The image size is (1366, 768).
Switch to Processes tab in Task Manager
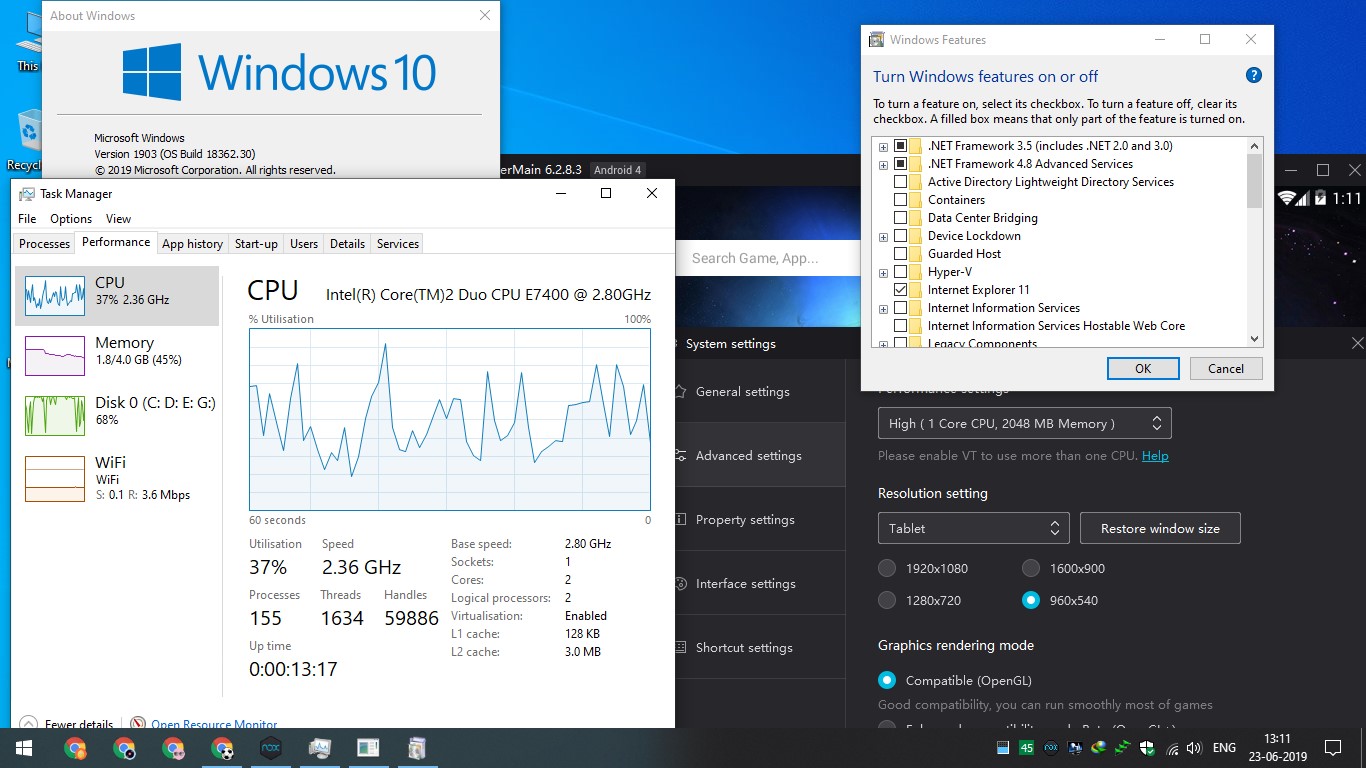[x=45, y=243]
